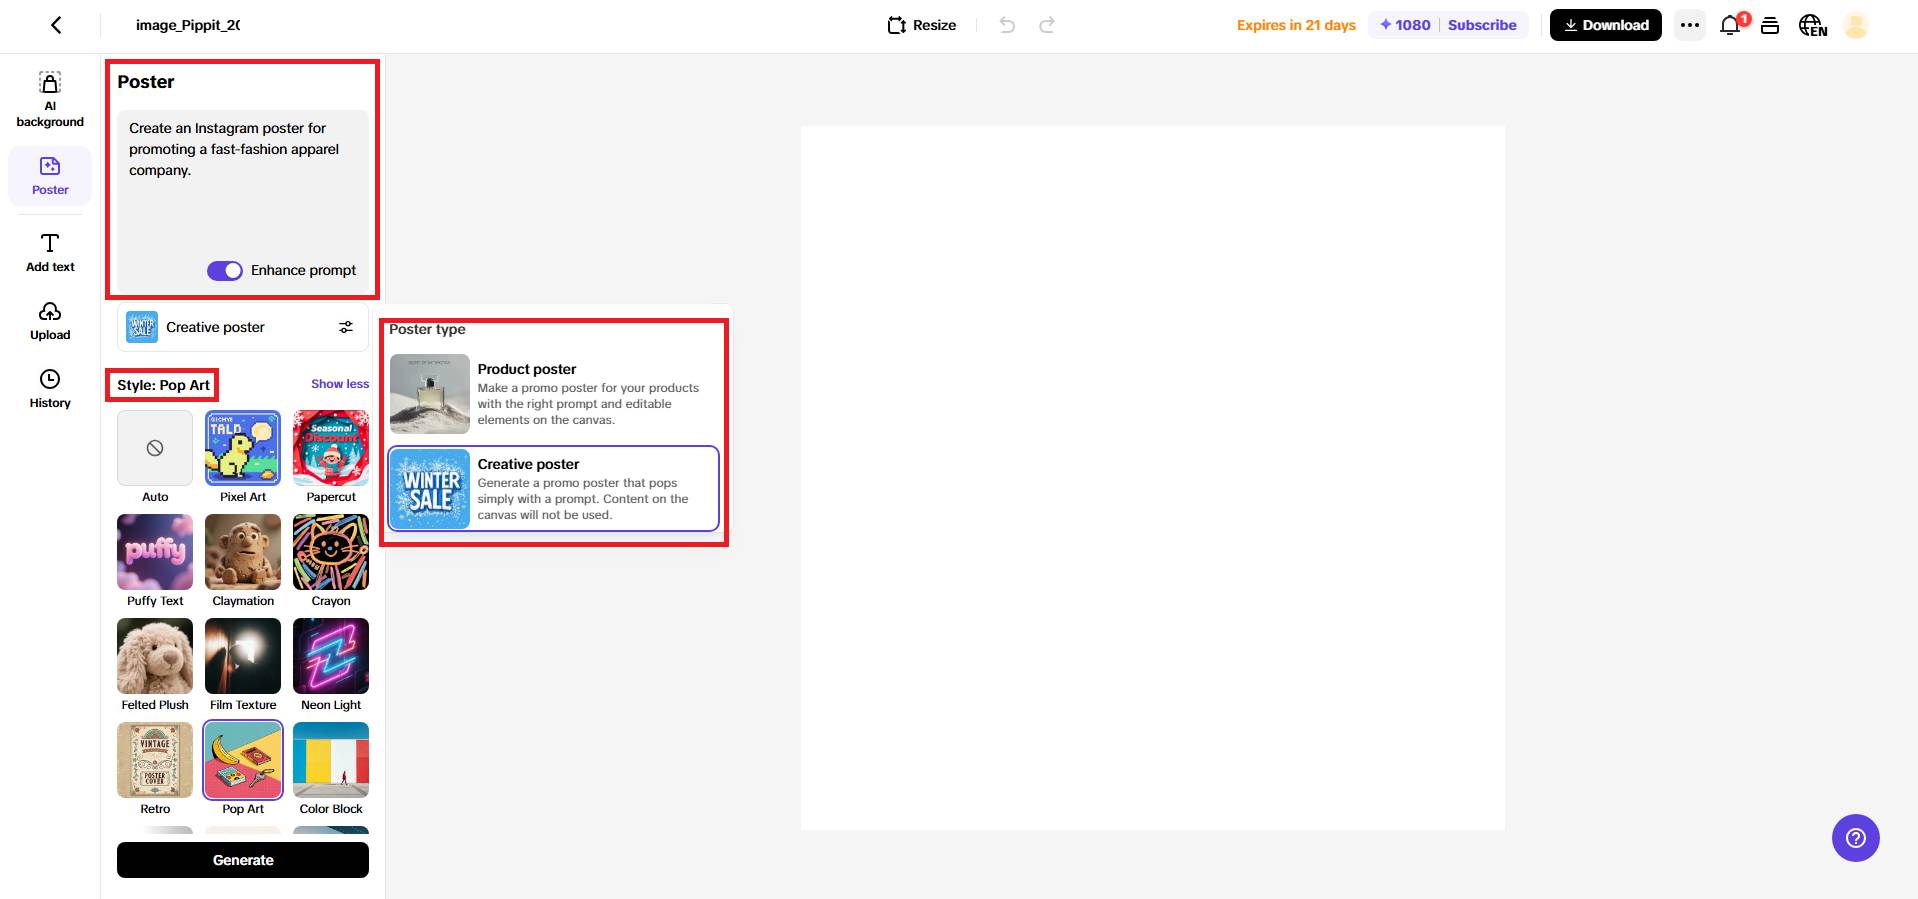Click the Download button
Screen dimensions: 1918x899
[1606, 25]
